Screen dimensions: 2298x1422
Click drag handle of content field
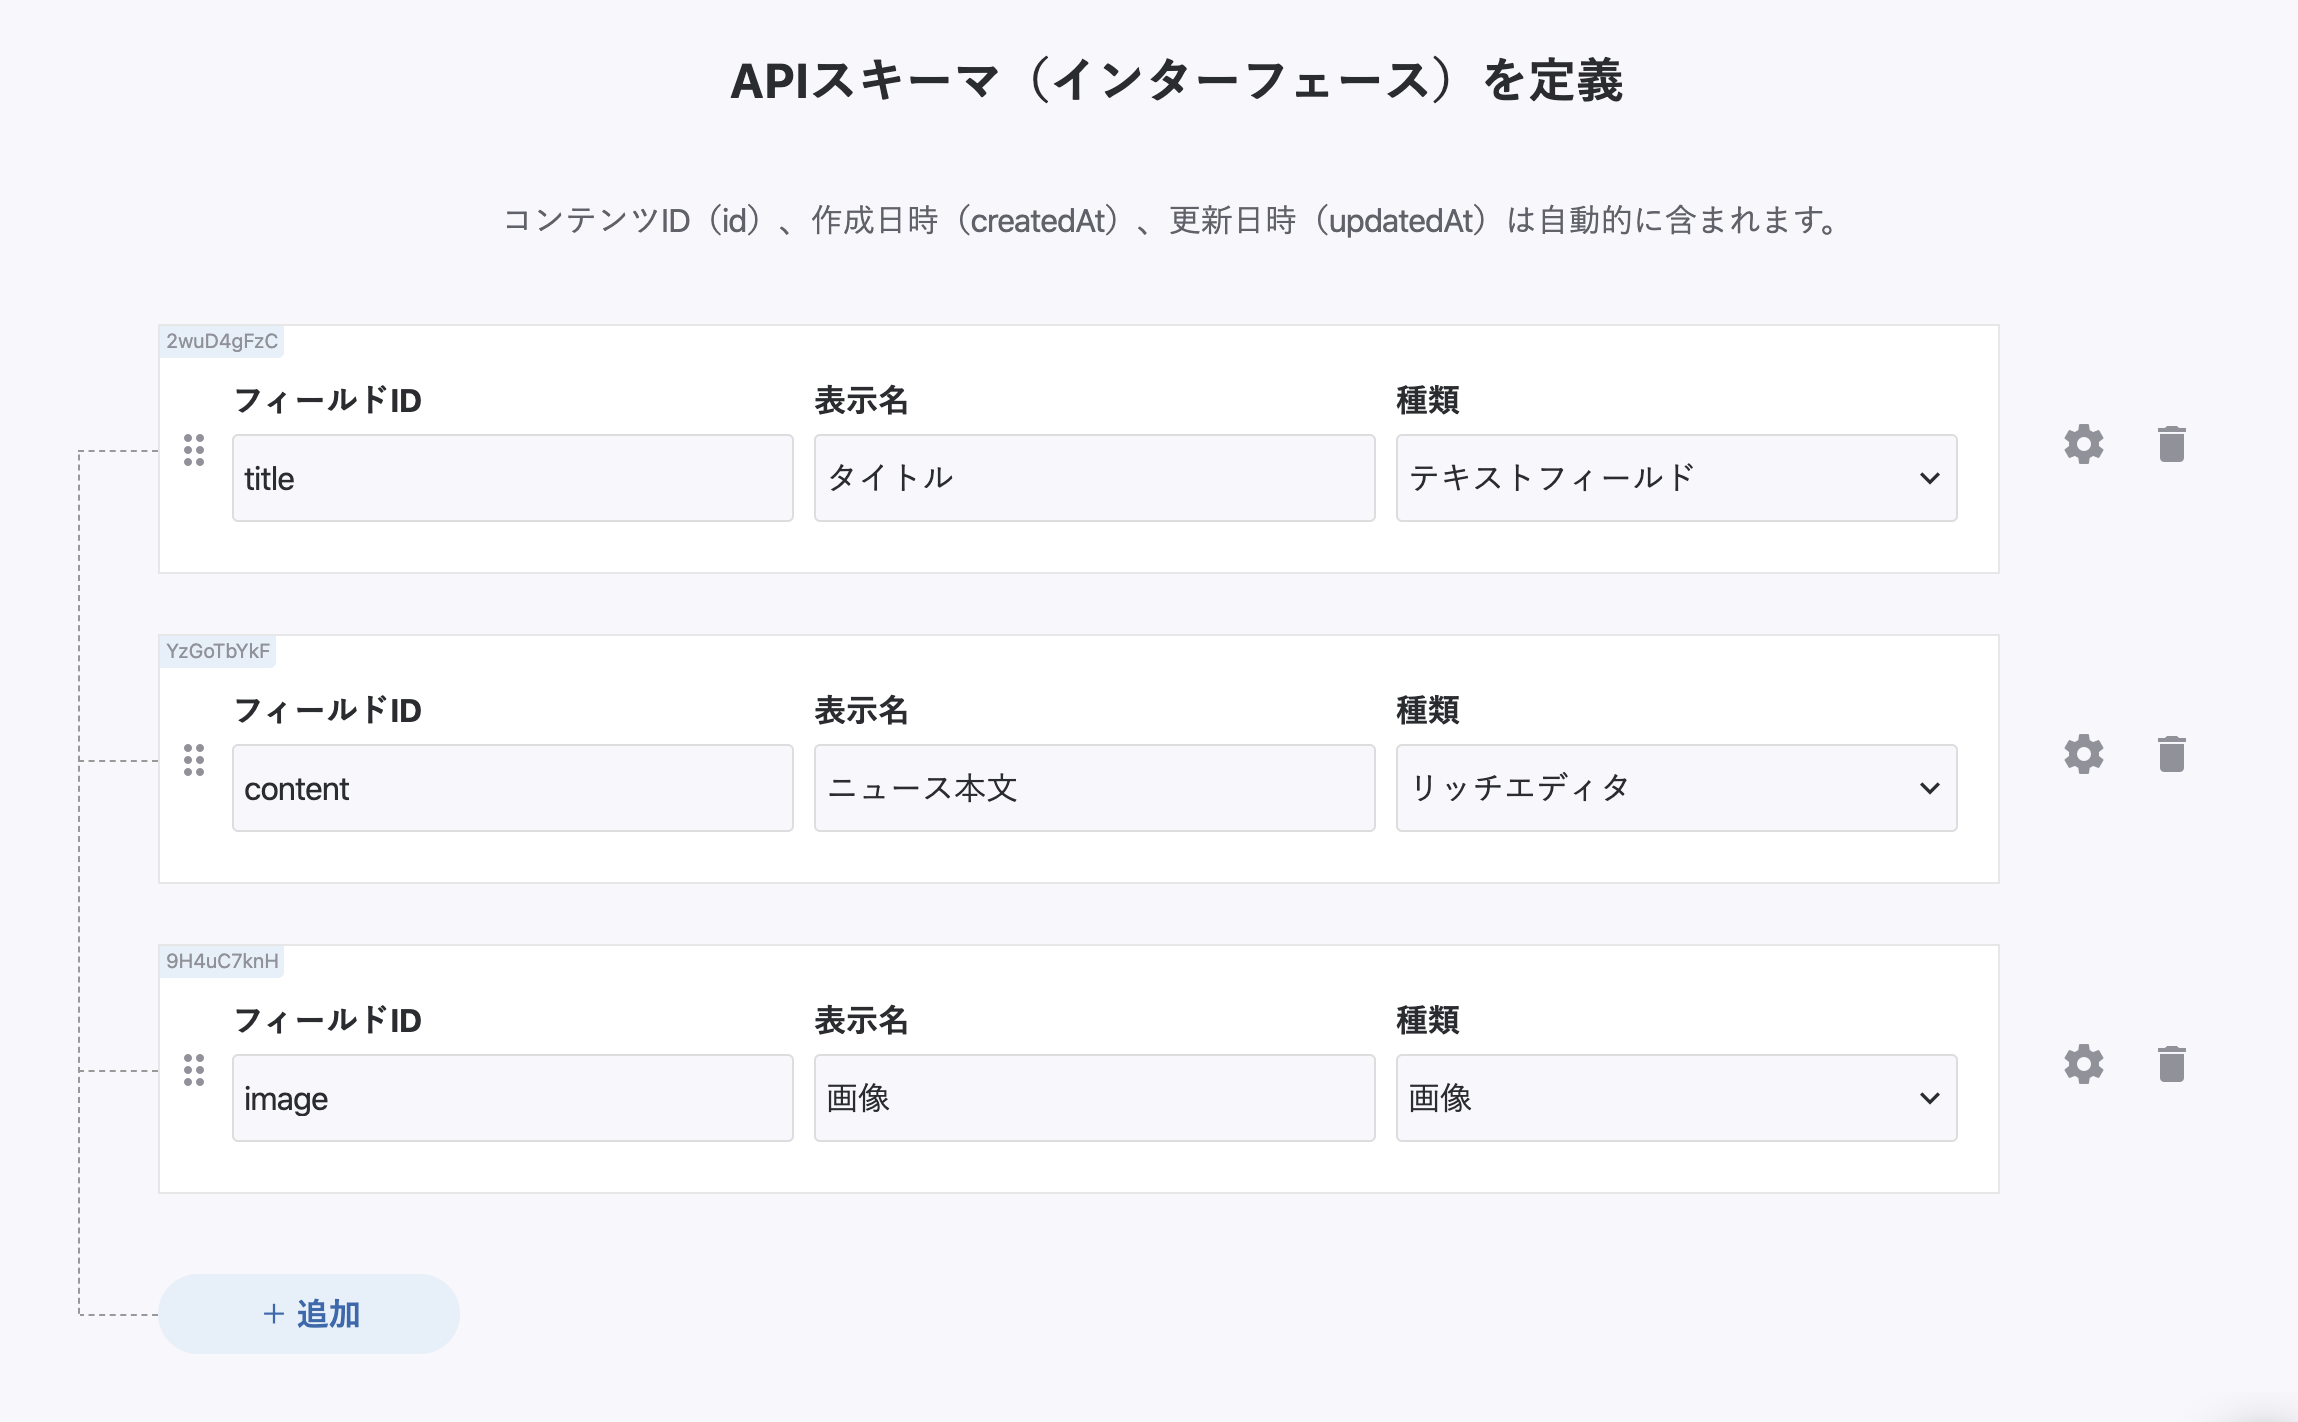pyautogui.click(x=194, y=760)
